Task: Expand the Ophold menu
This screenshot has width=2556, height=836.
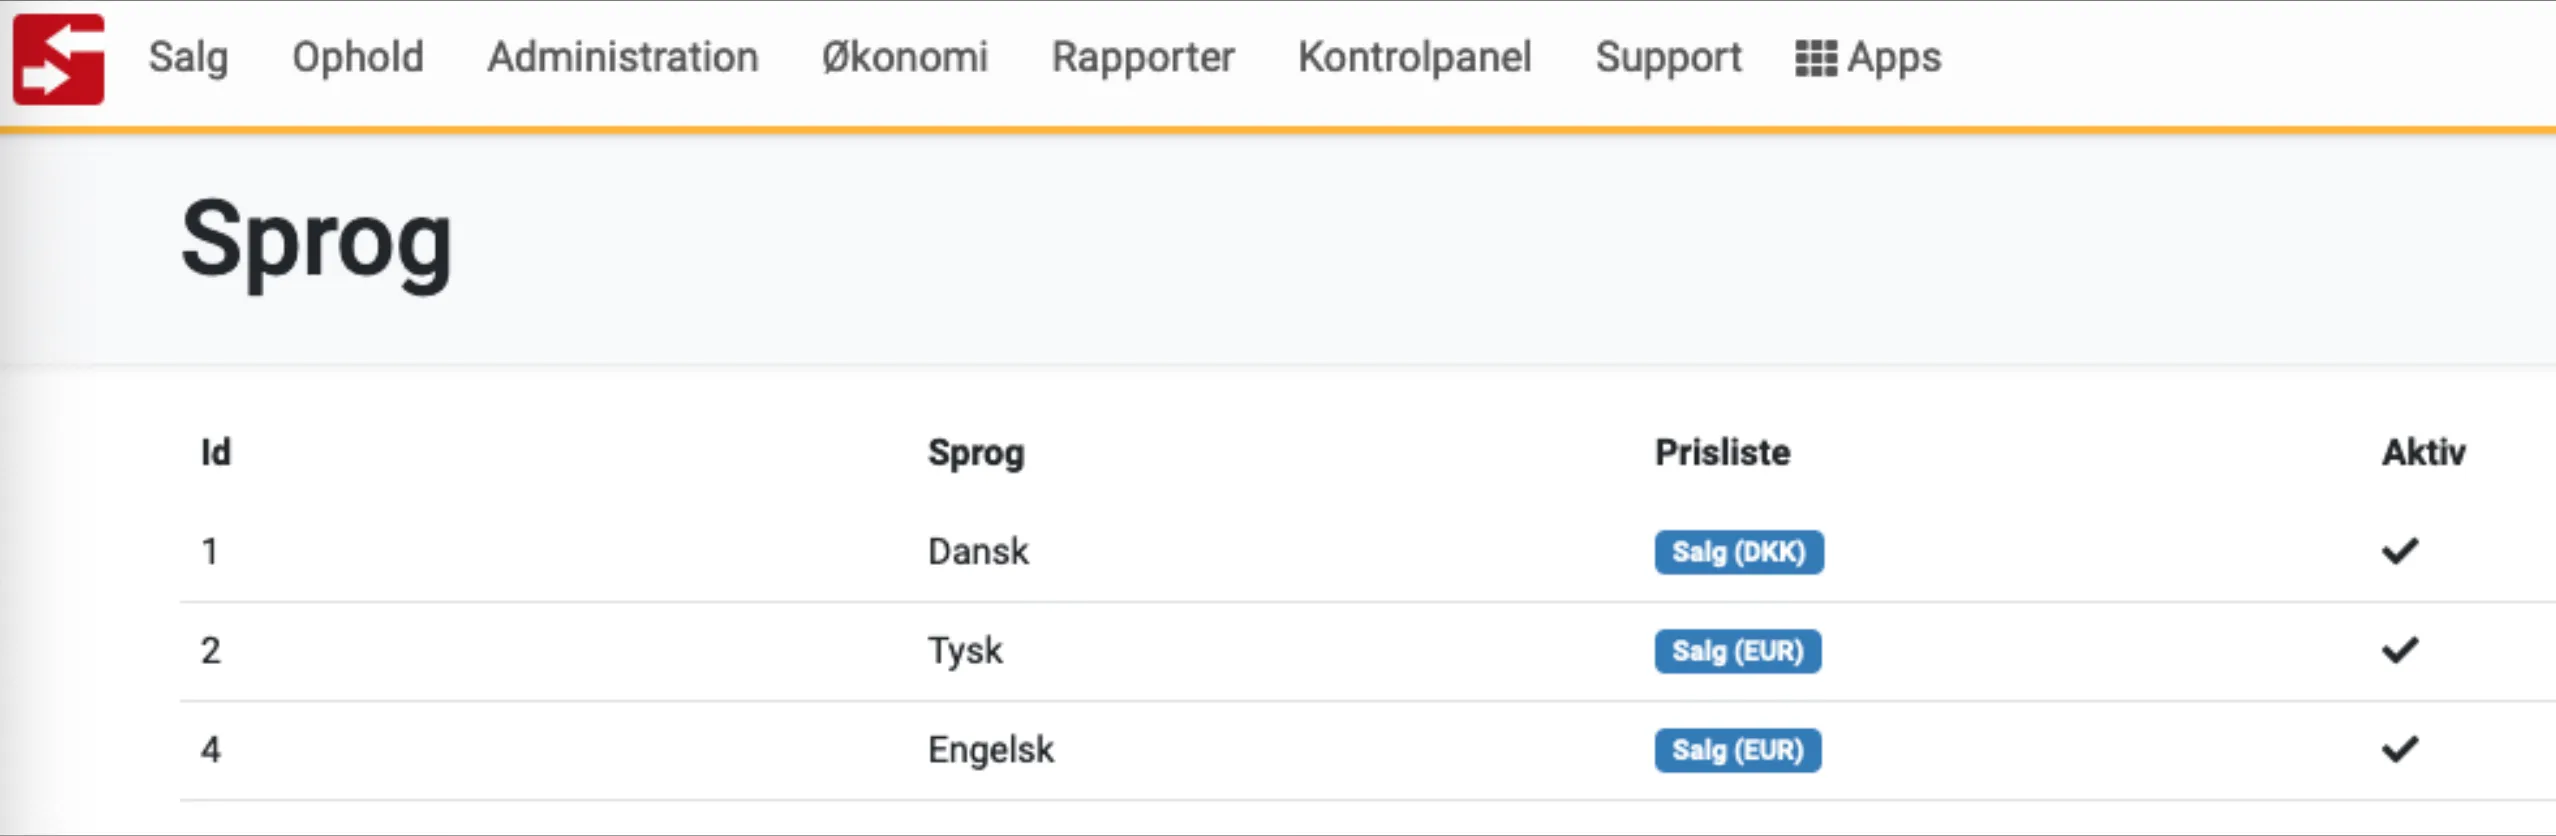Action: [357, 58]
